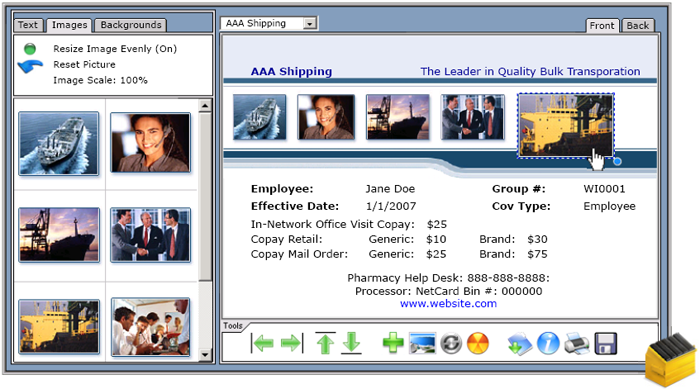Click the gray refresh circular arrows icon
700x389 pixels.
pos(451,343)
